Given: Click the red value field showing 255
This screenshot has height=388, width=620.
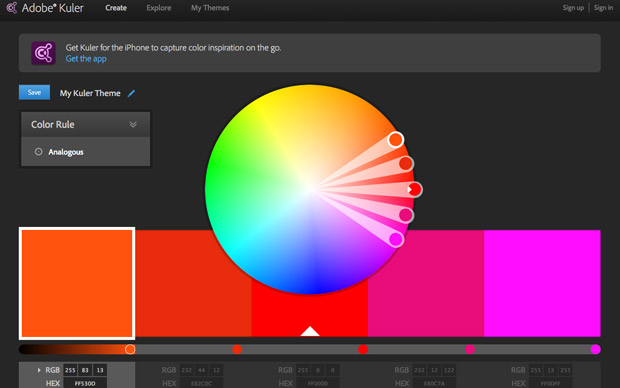Looking at the screenshot, I should coord(70,370).
